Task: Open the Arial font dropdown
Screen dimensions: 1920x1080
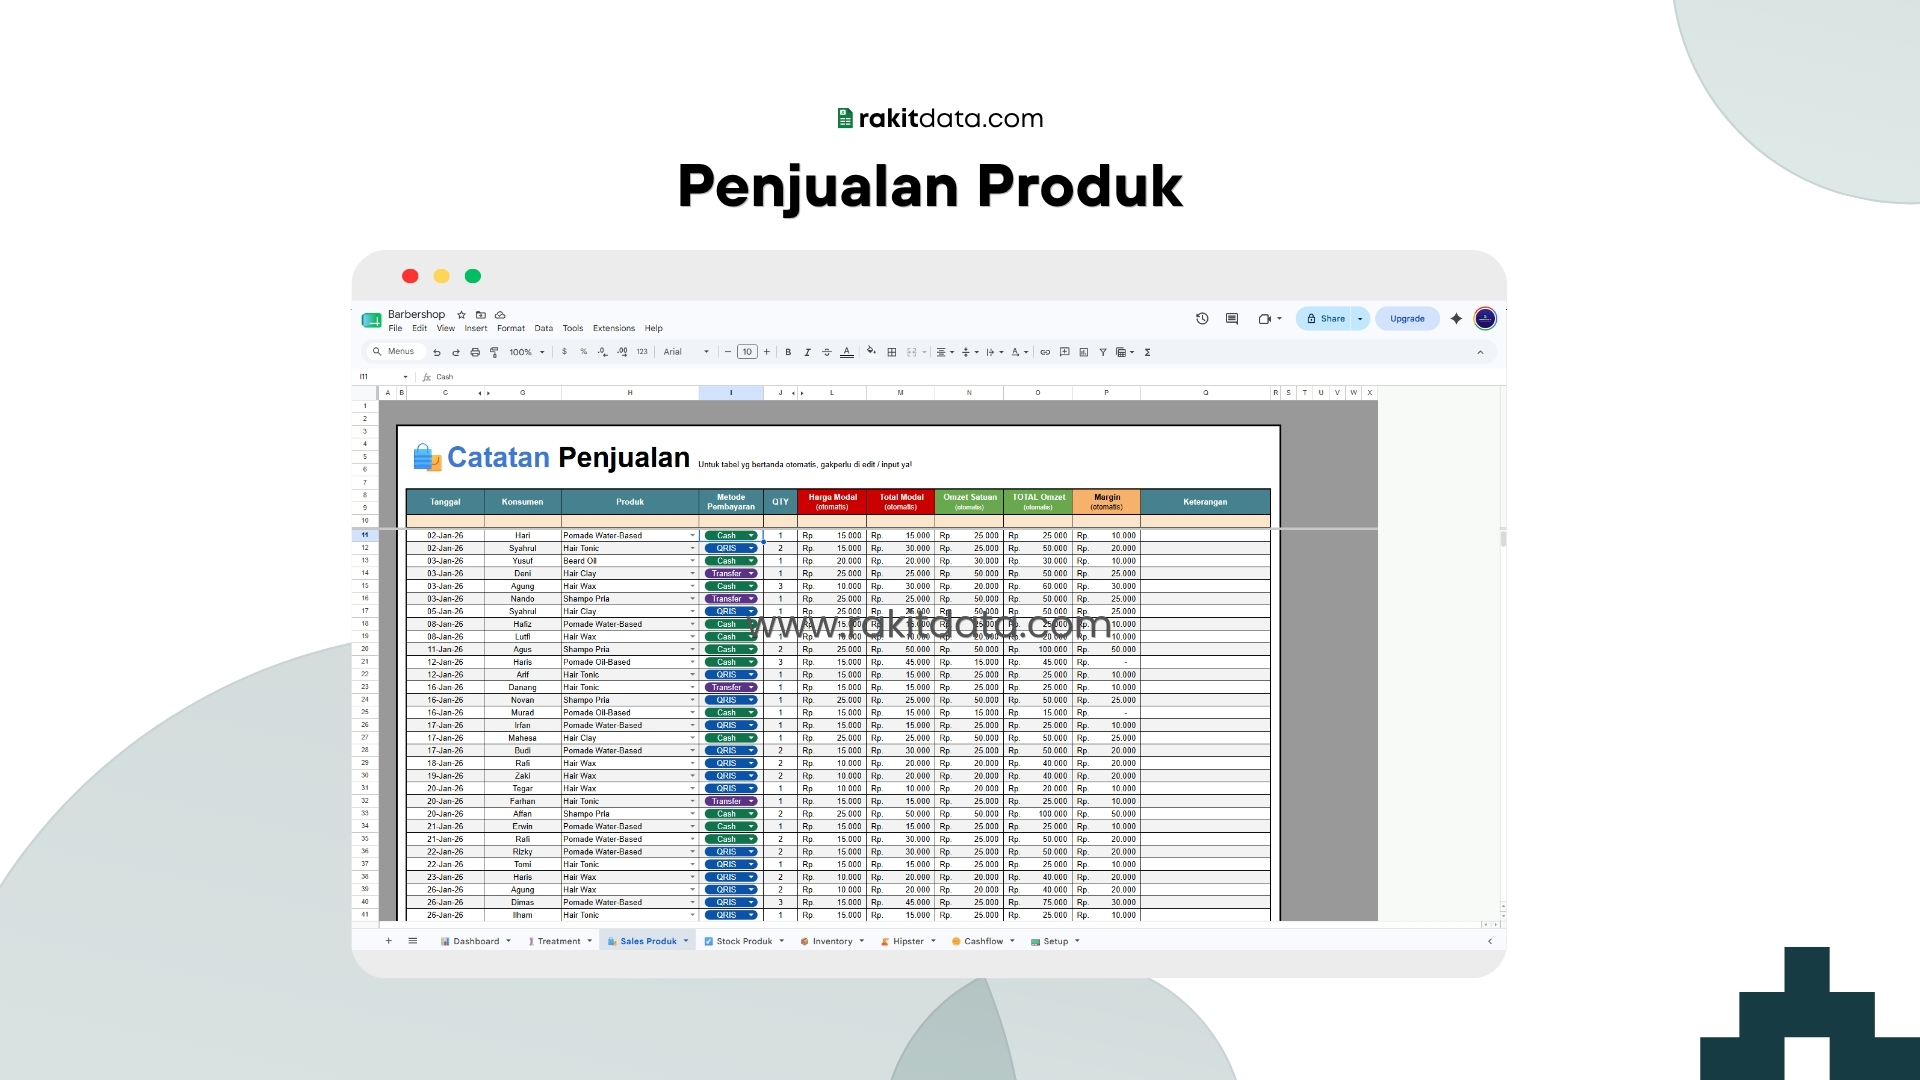Action: (686, 352)
